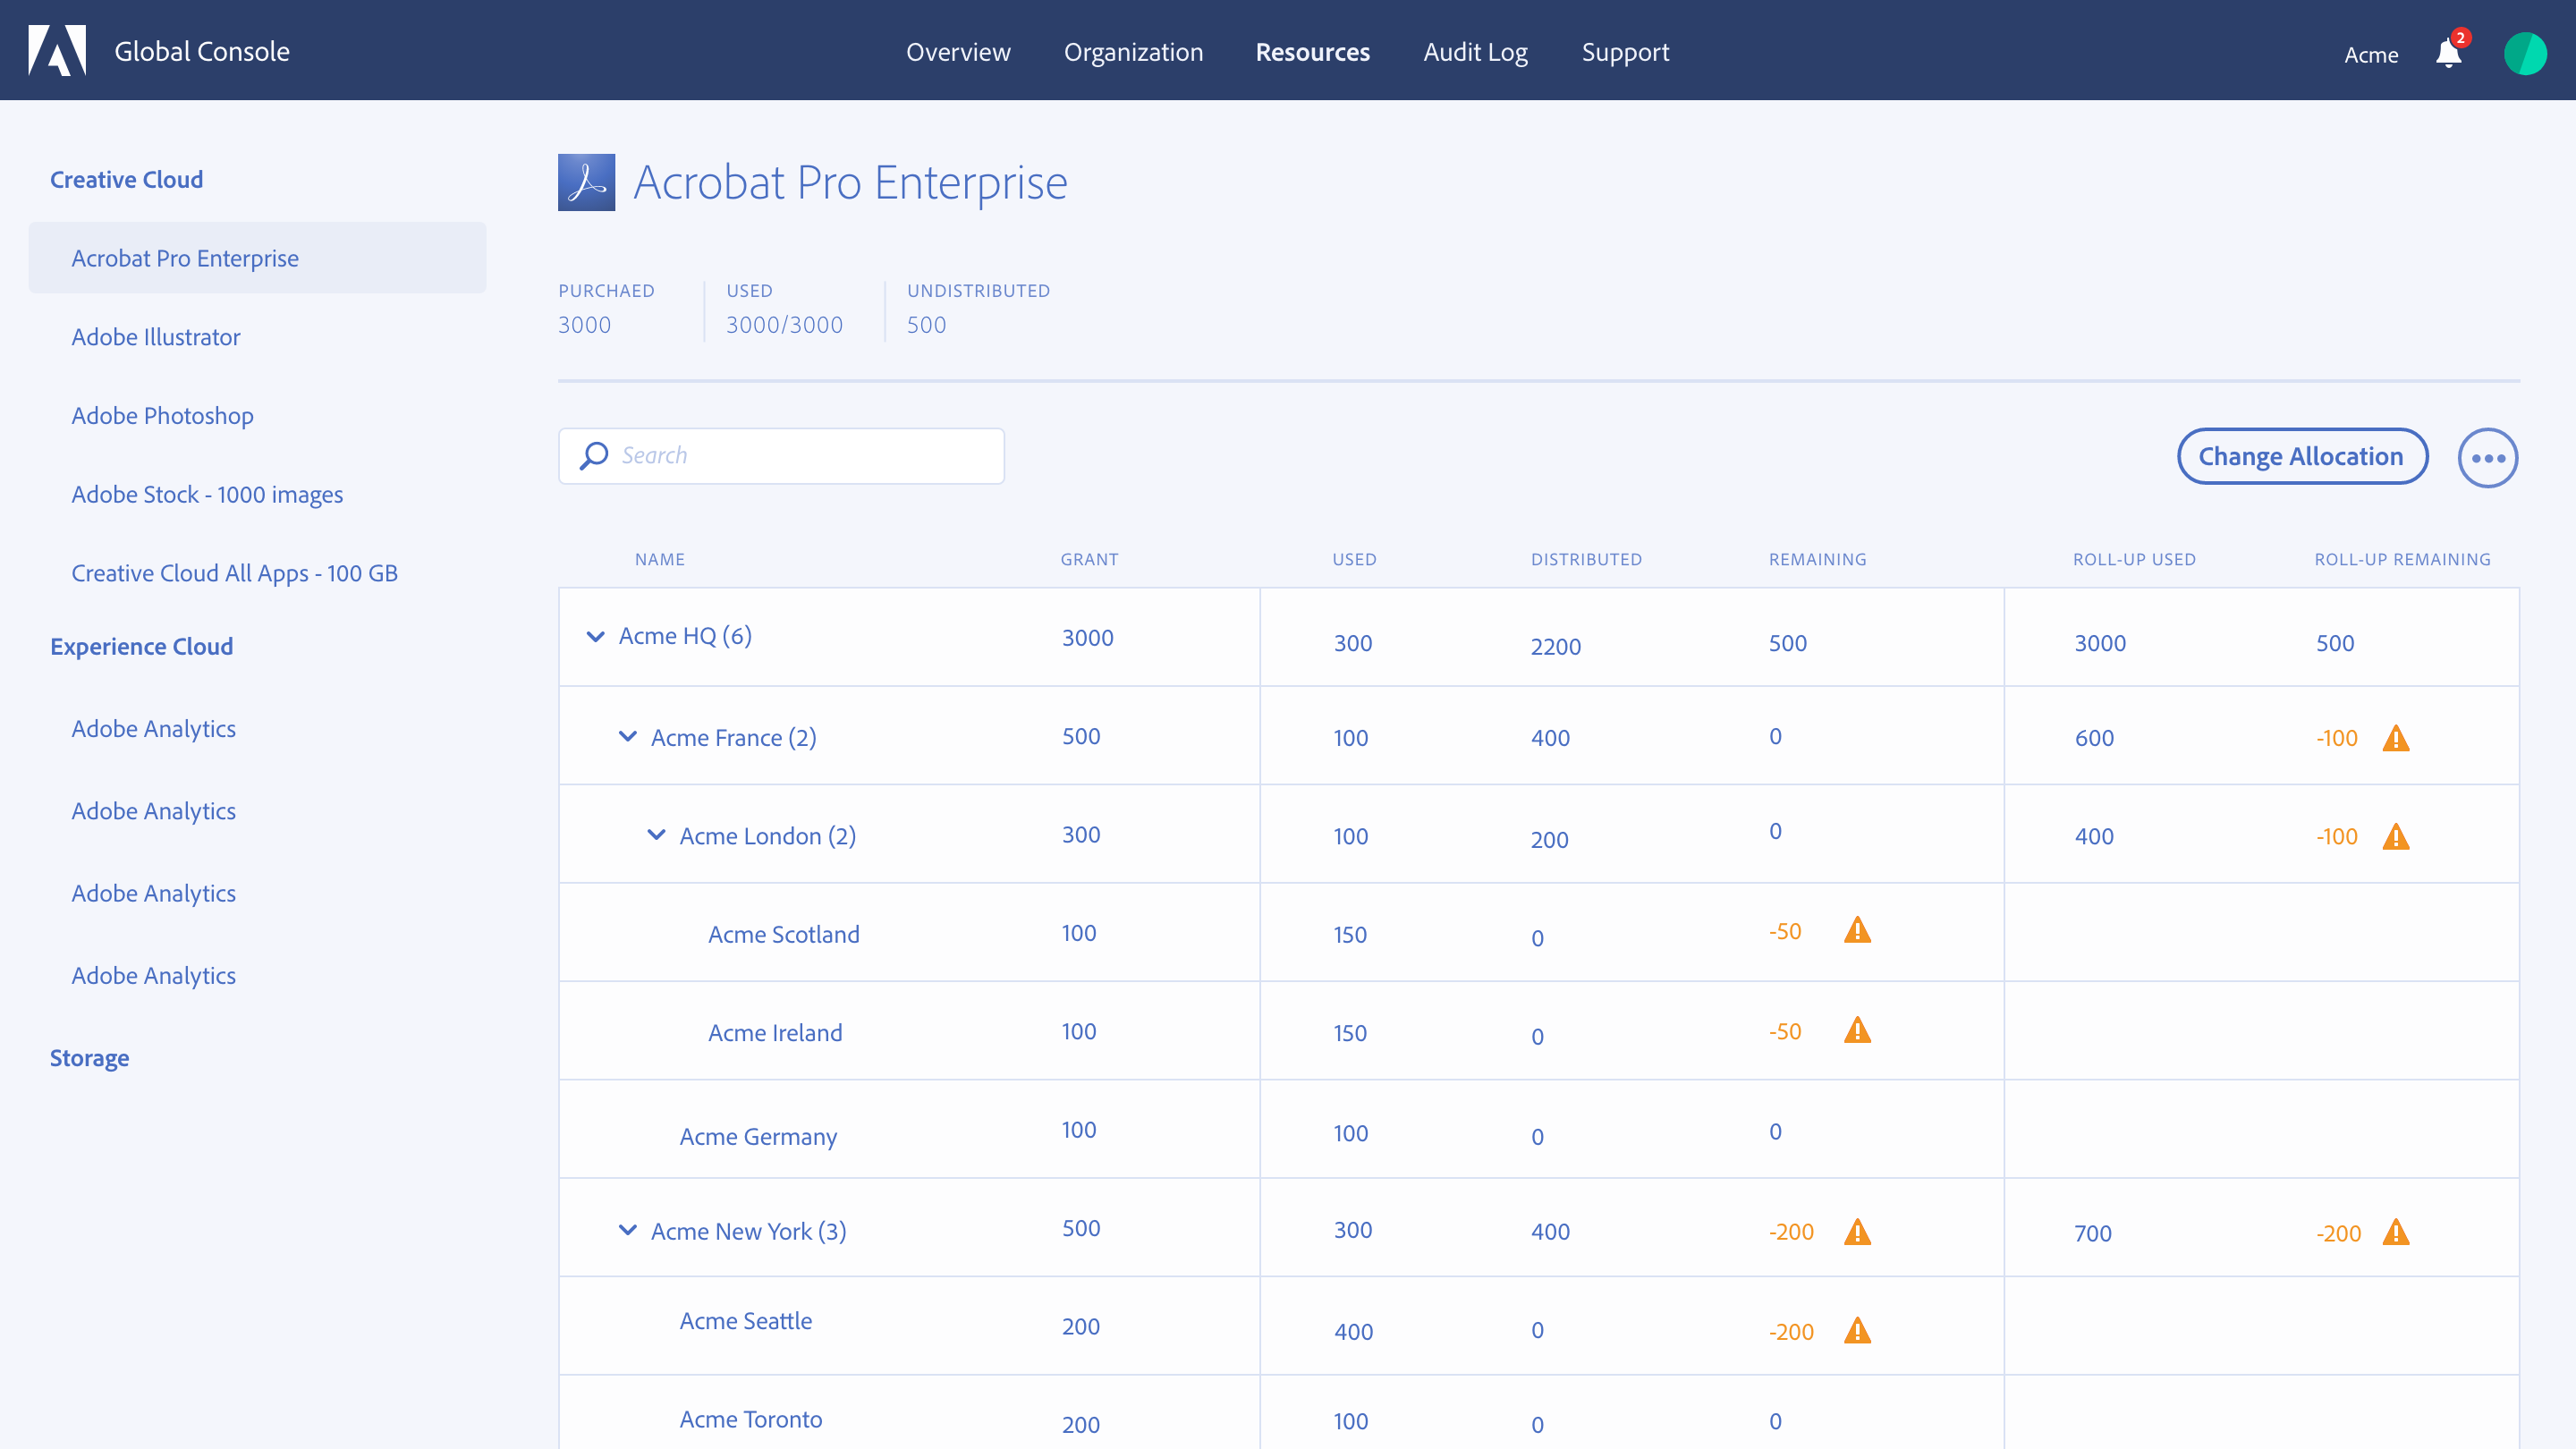This screenshot has width=2576, height=1449.
Task: Click the Acrobat product icon beside title
Action: click(x=586, y=182)
